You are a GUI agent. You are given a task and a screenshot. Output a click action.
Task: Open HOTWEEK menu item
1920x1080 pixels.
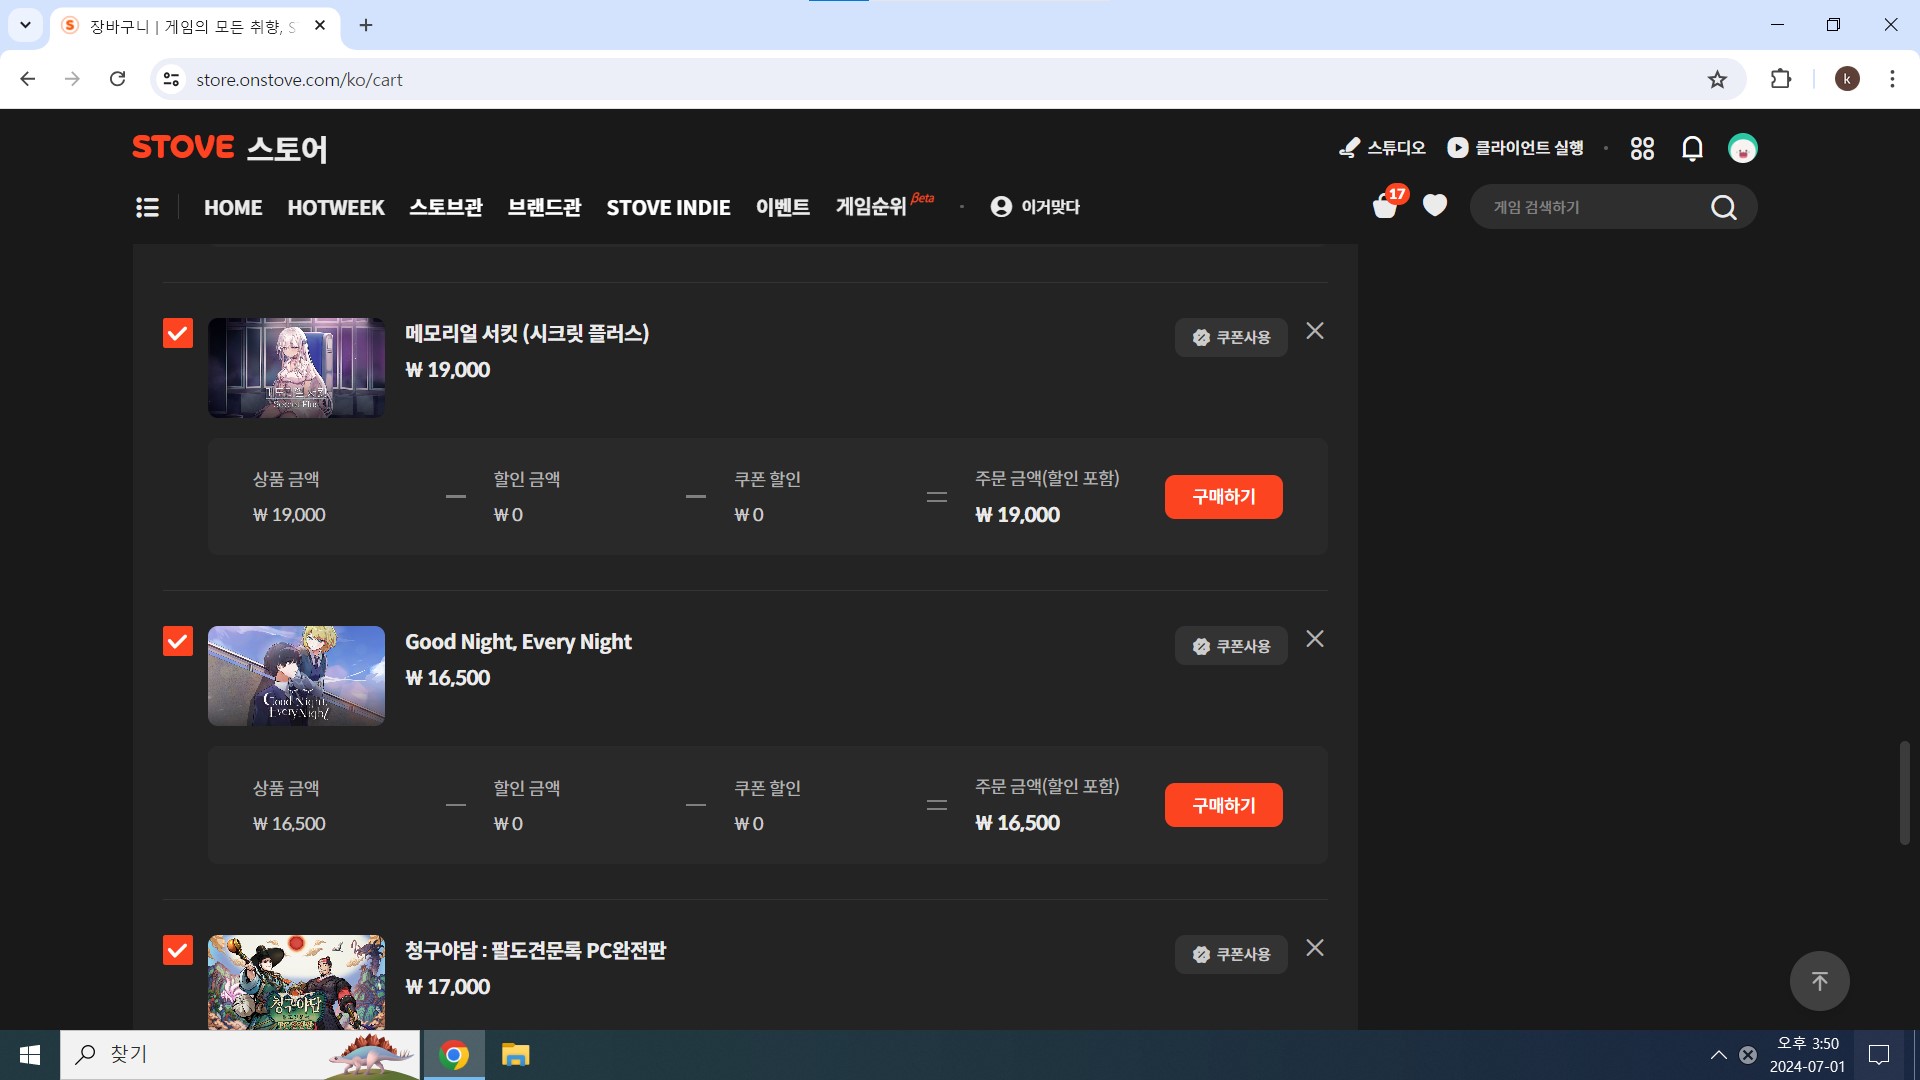[336, 207]
